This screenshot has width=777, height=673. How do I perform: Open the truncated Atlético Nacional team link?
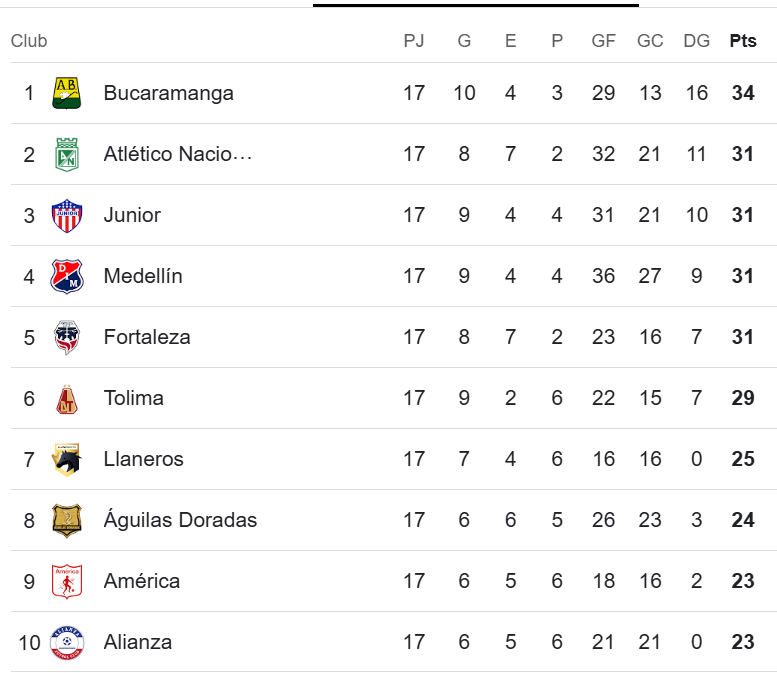177,154
